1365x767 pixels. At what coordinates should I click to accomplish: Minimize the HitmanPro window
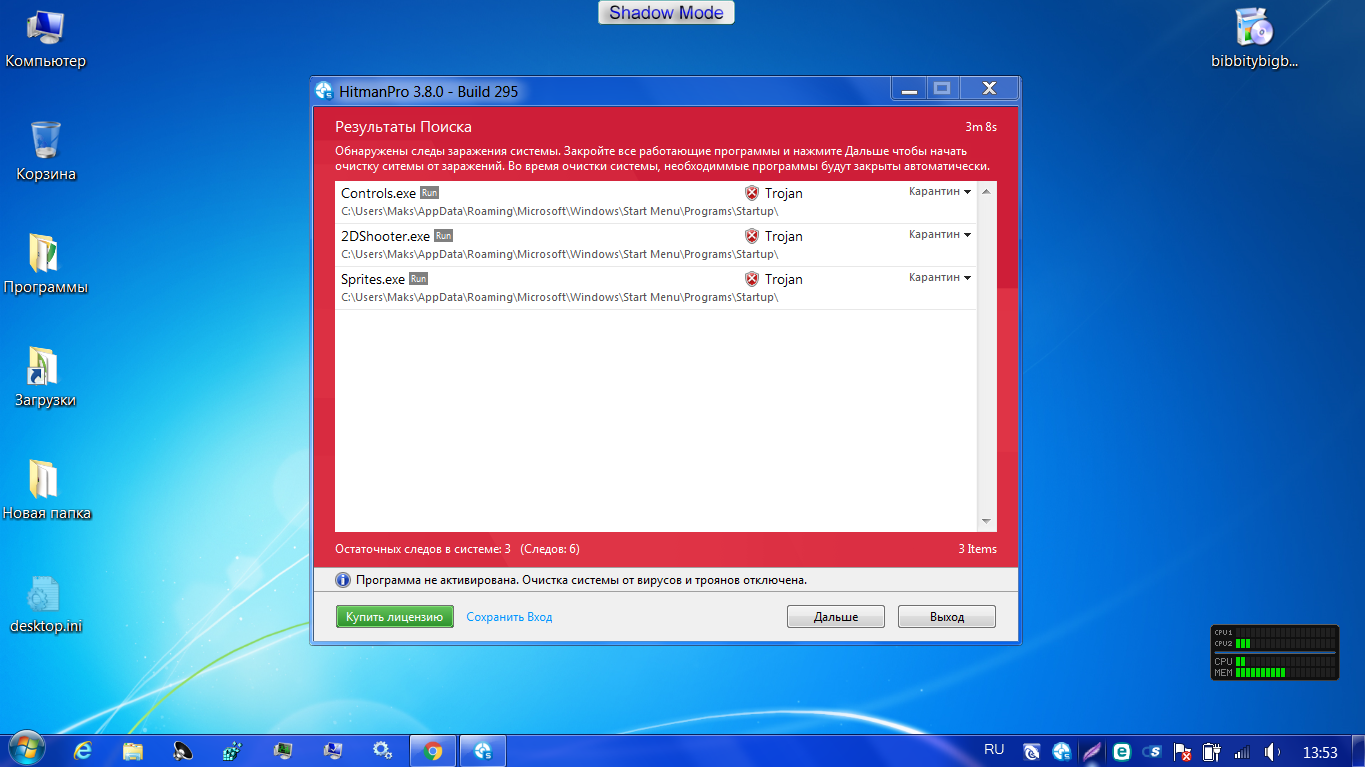coord(909,90)
